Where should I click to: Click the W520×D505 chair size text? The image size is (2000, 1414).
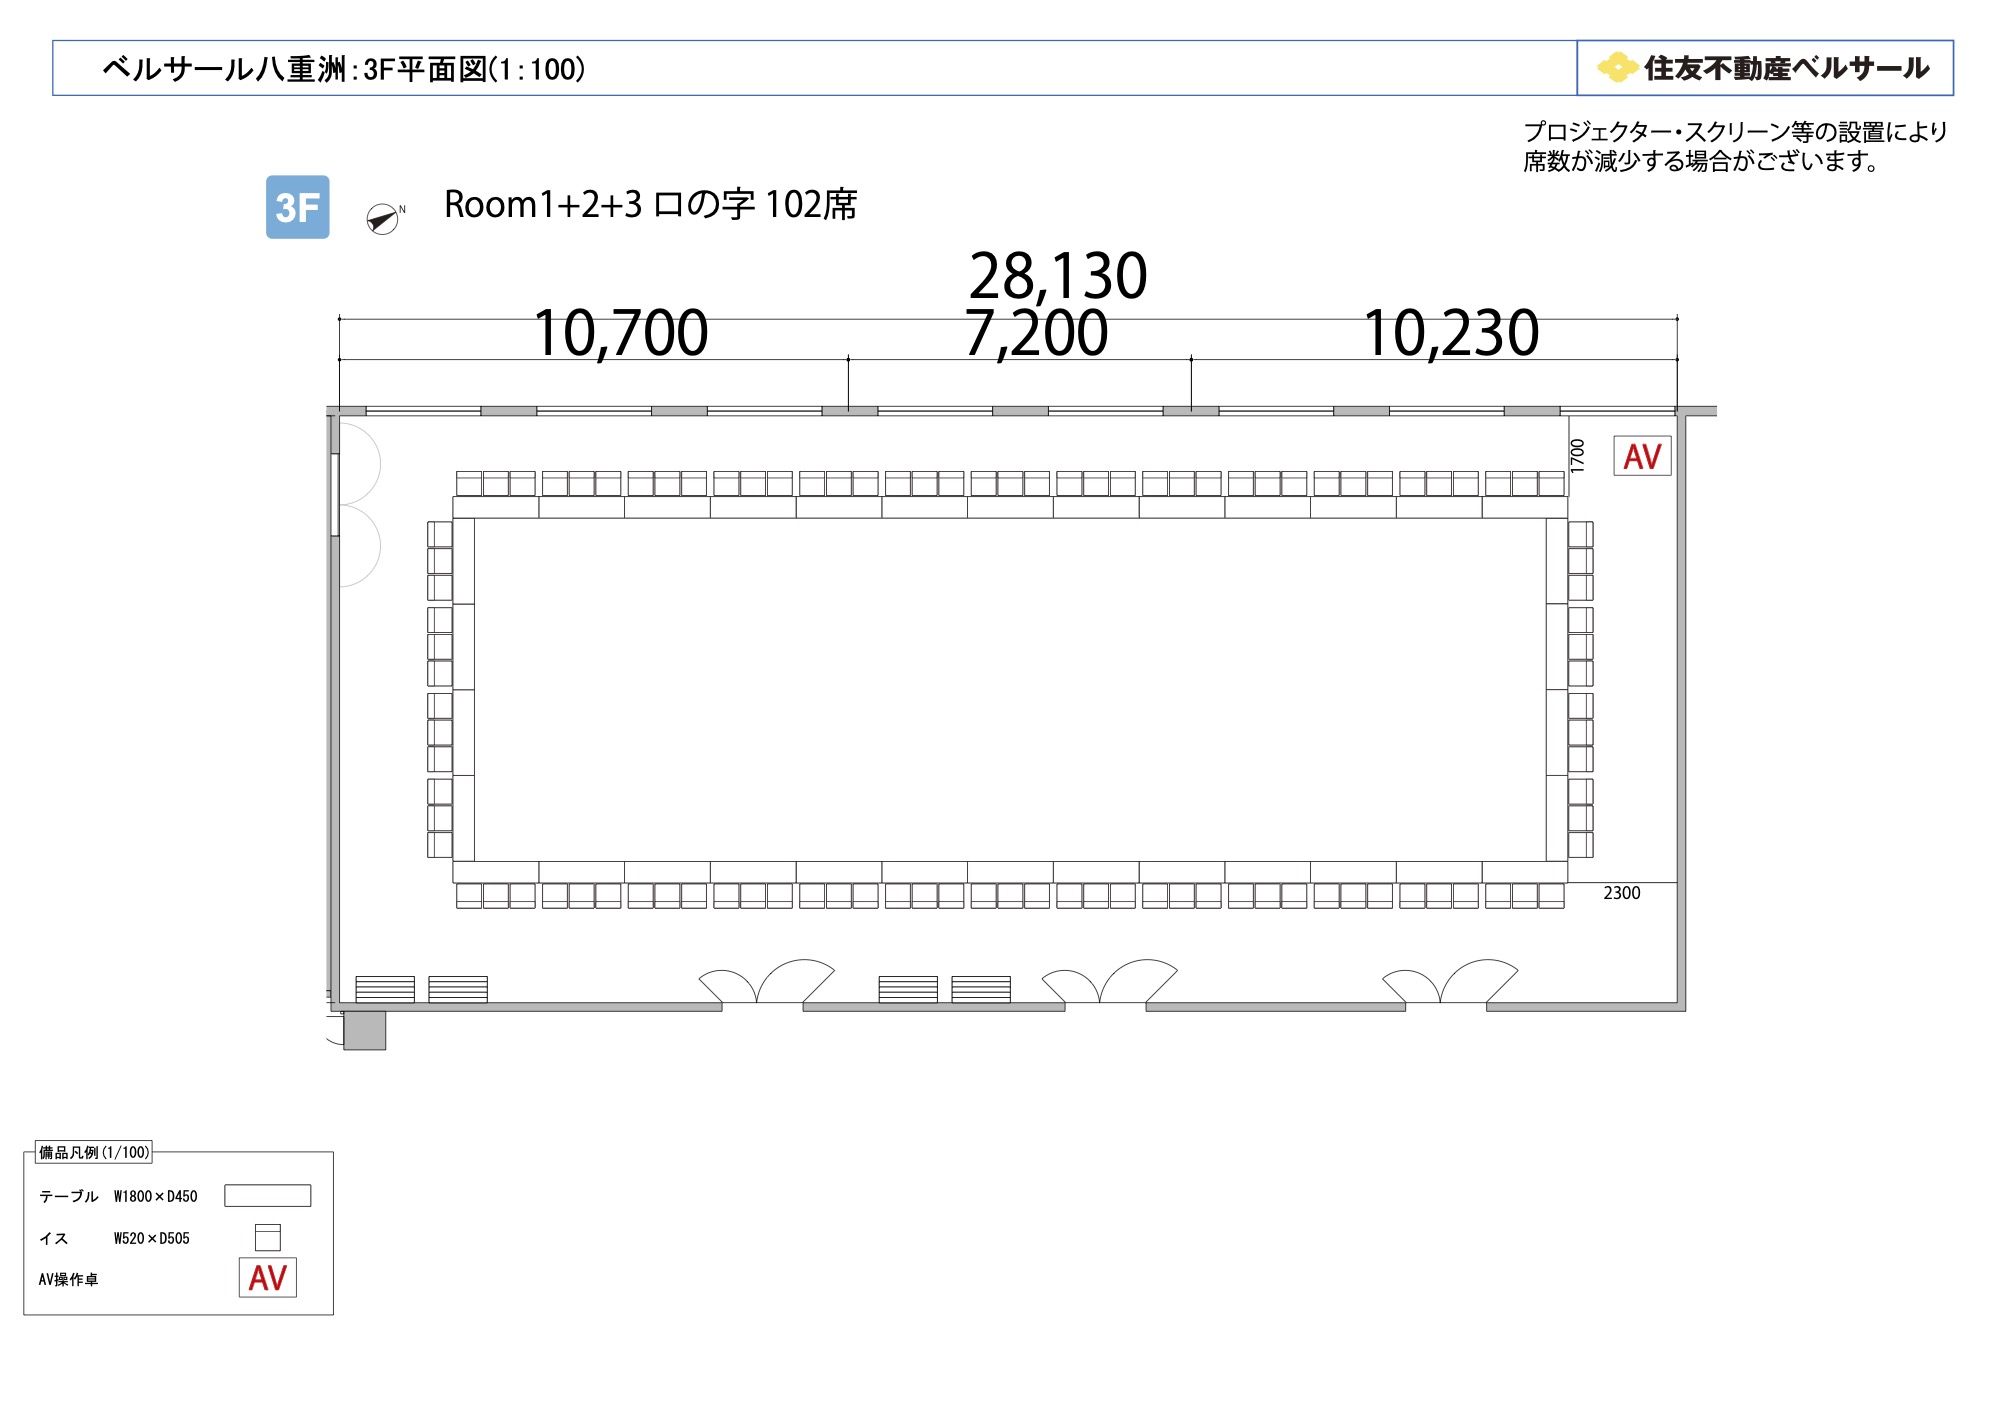[x=152, y=1238]
